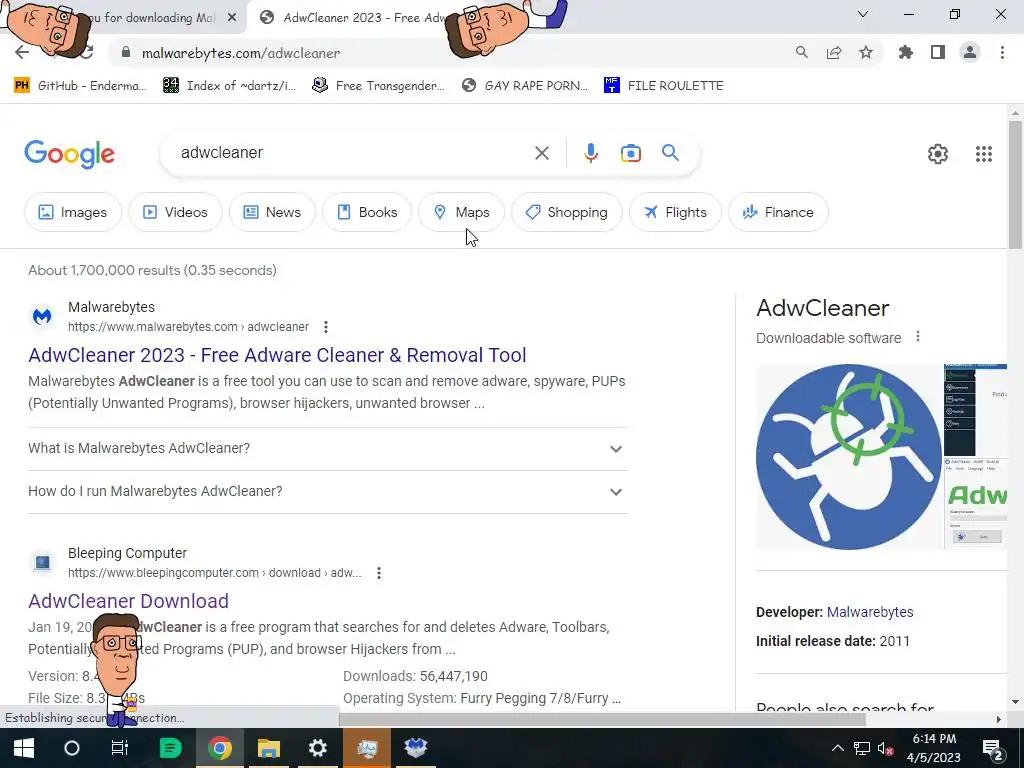
Task: Open the Chrome three-dot menu
Action: point(1002,53)
